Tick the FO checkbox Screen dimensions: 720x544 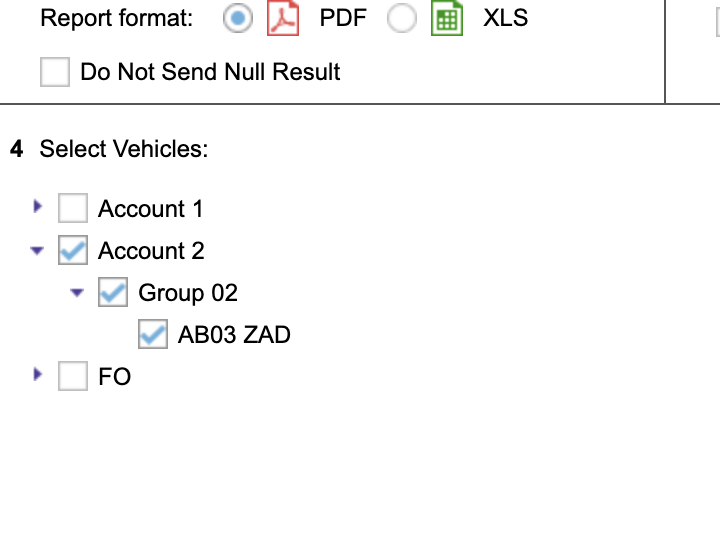pyautogui.click(x=73, y=376)
